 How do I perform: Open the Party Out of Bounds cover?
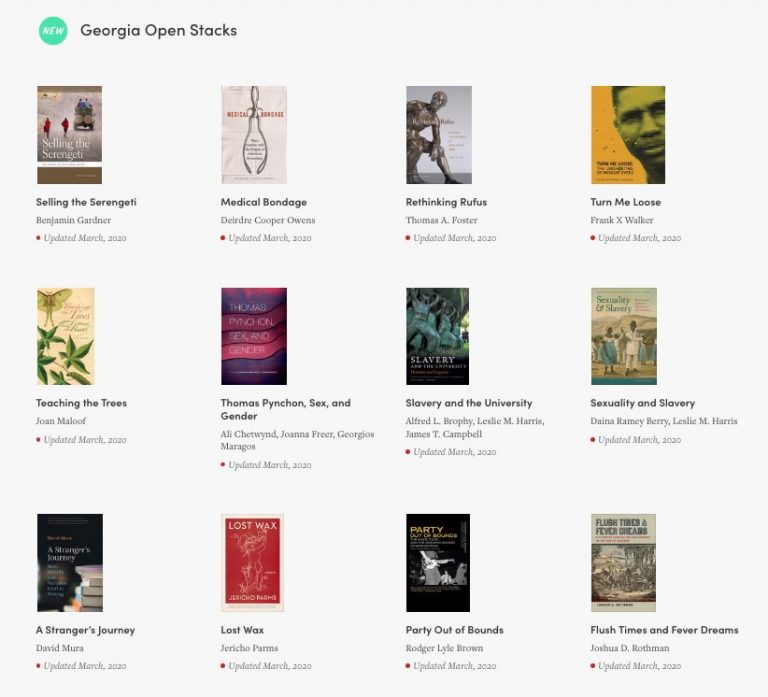pyautogui.click(x=437, y=563)
